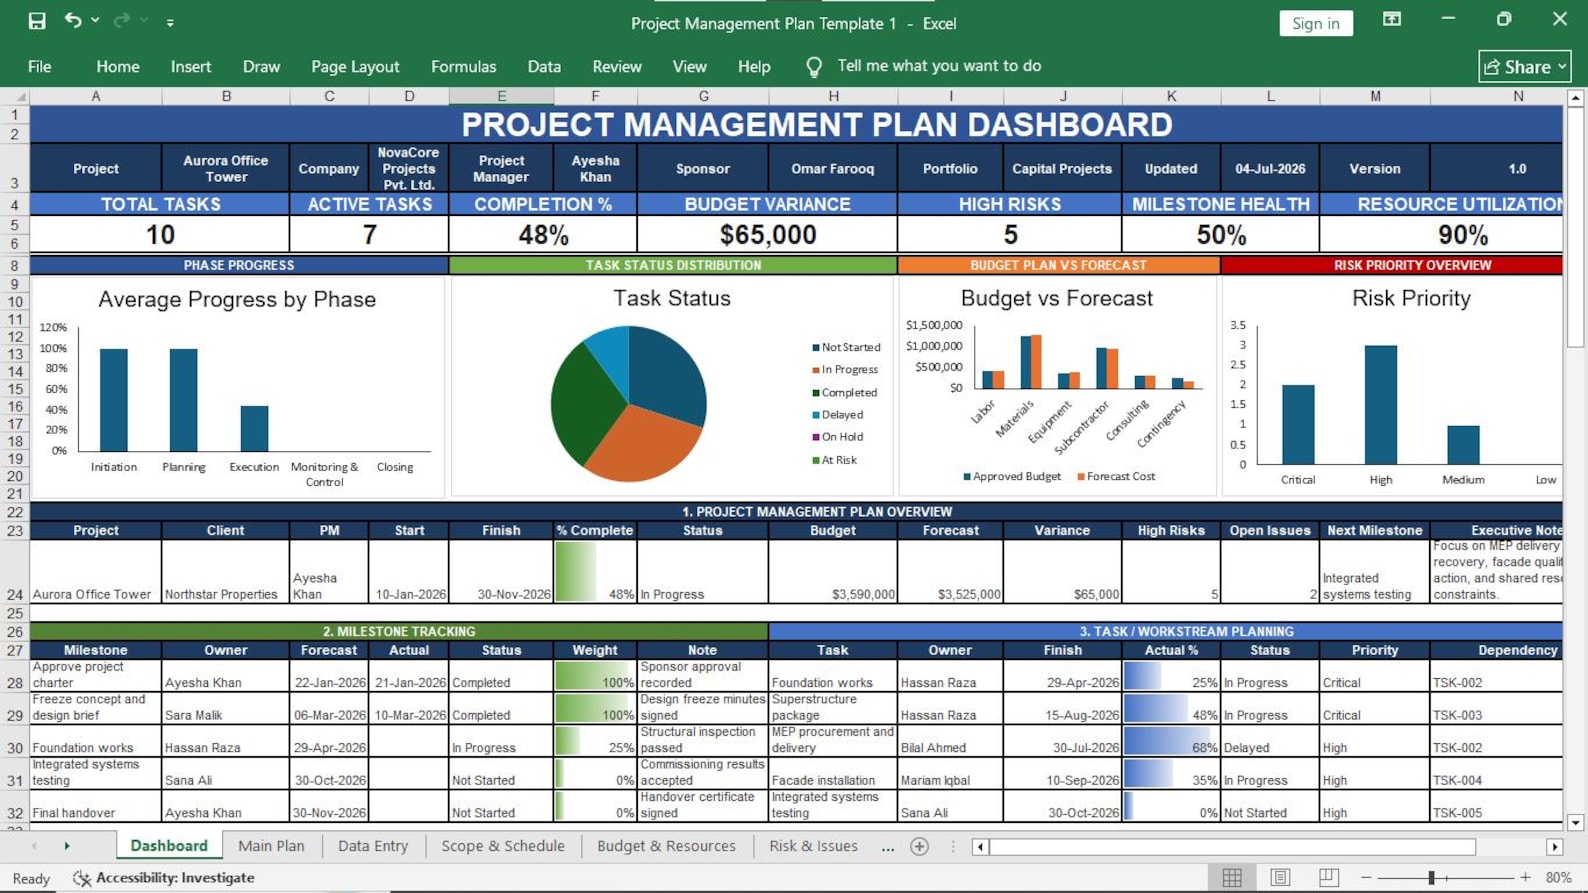This screenshot has height=893, width=1588.
Task: Click vertical scrollbar down arrow
Action: pos(1575,822)
